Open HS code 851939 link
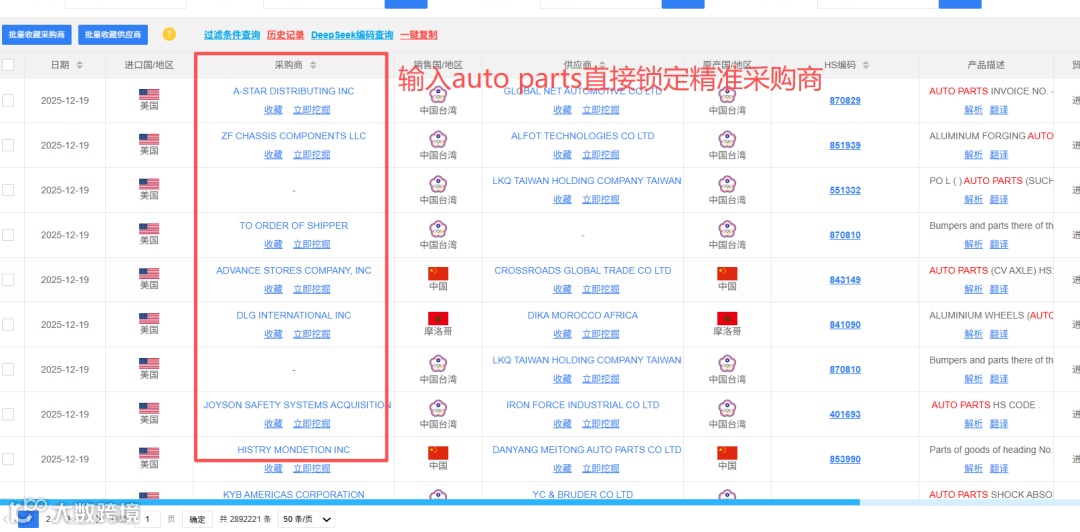This screenshot has height=532, width=1080. pos(844,145)
